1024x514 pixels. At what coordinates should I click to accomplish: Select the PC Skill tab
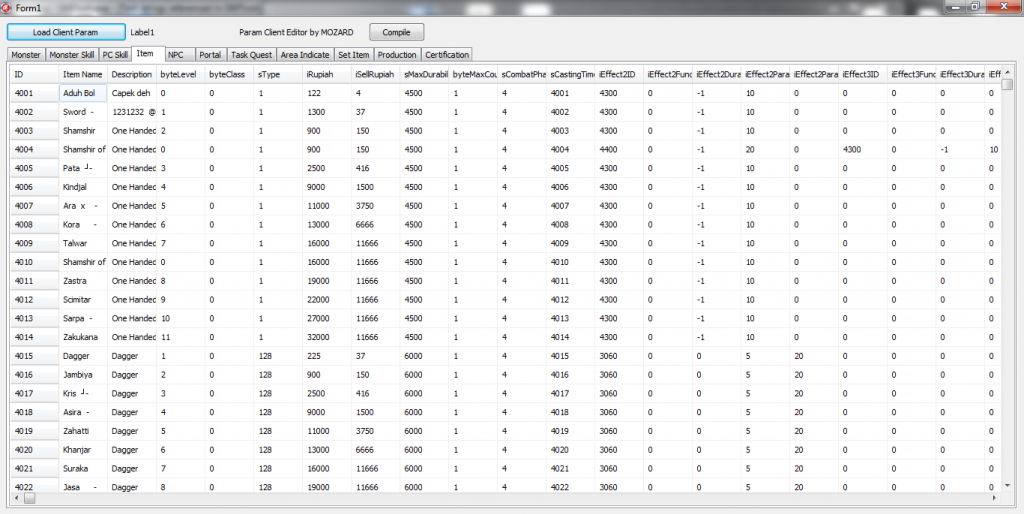(x=115, y=55)
